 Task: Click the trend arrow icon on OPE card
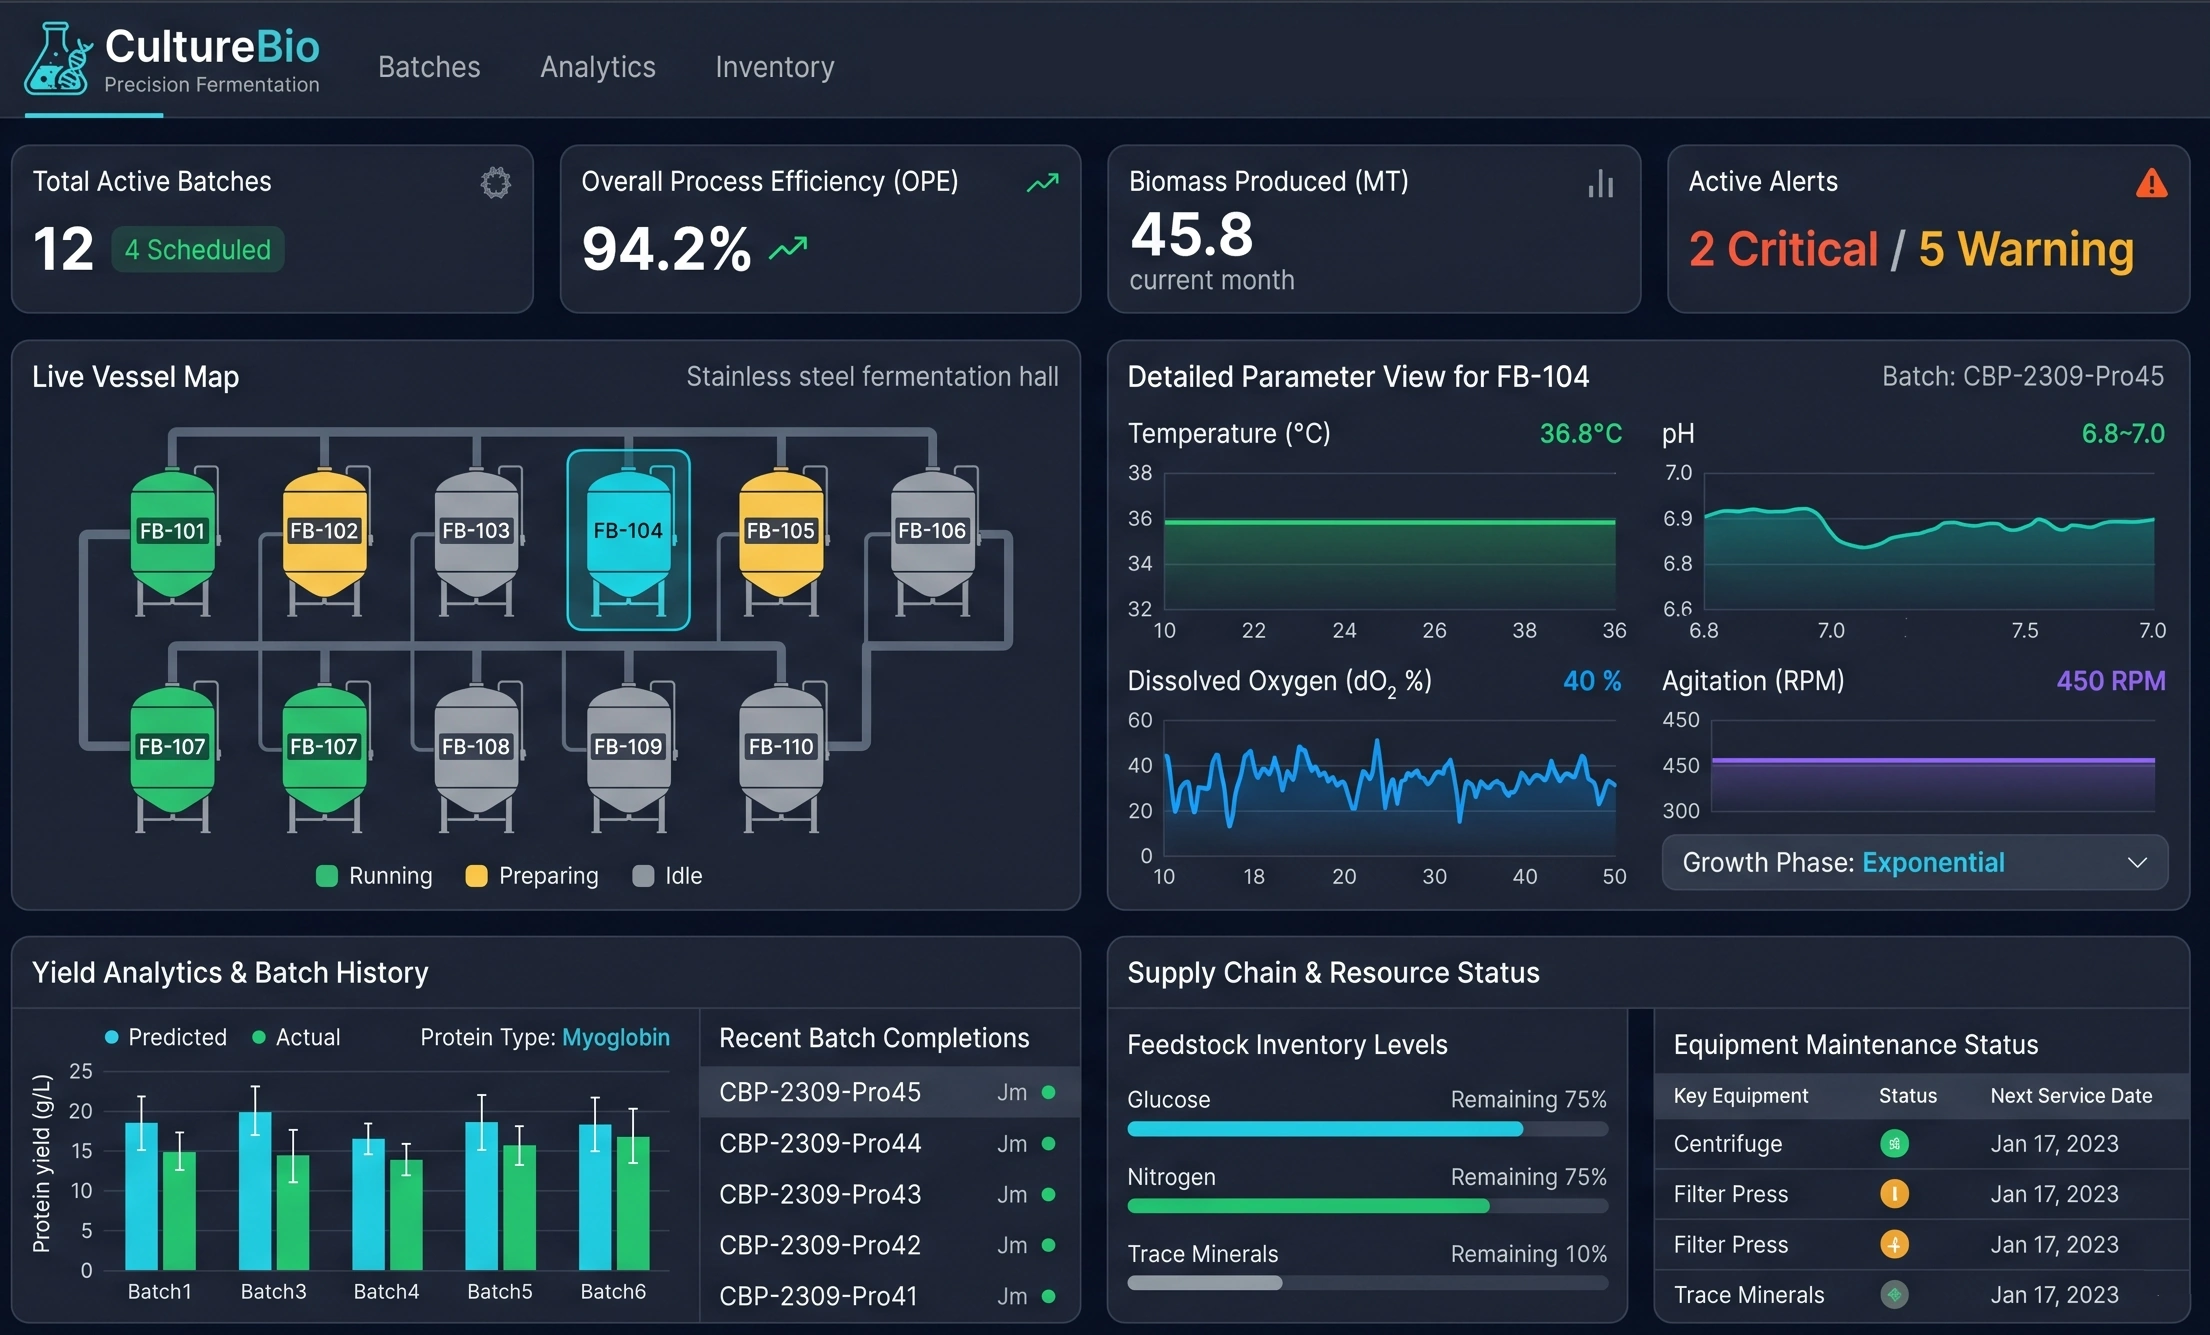point(1042,183)
